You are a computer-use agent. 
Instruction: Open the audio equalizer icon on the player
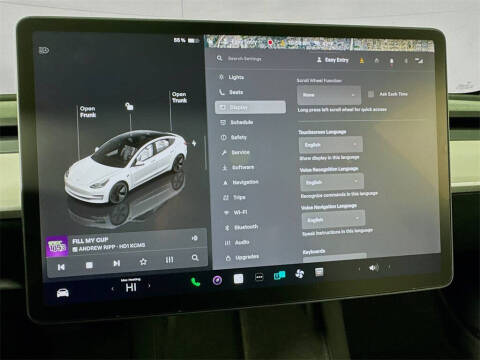click(169, 260)
